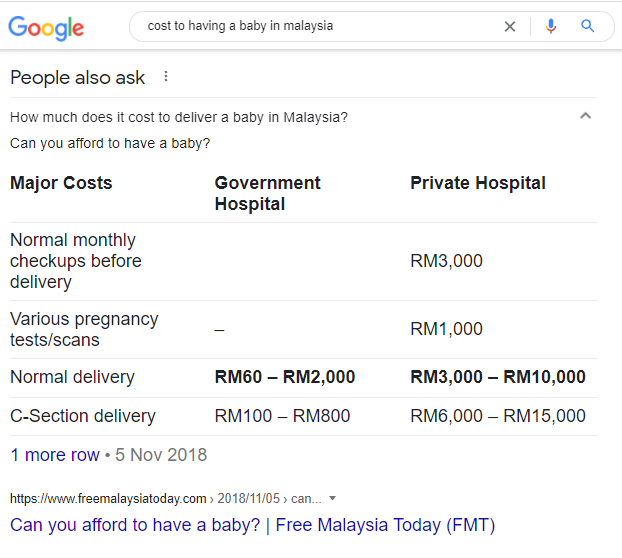
Task: Select the Normal delivery row label
Action: (x=72, y=377)
